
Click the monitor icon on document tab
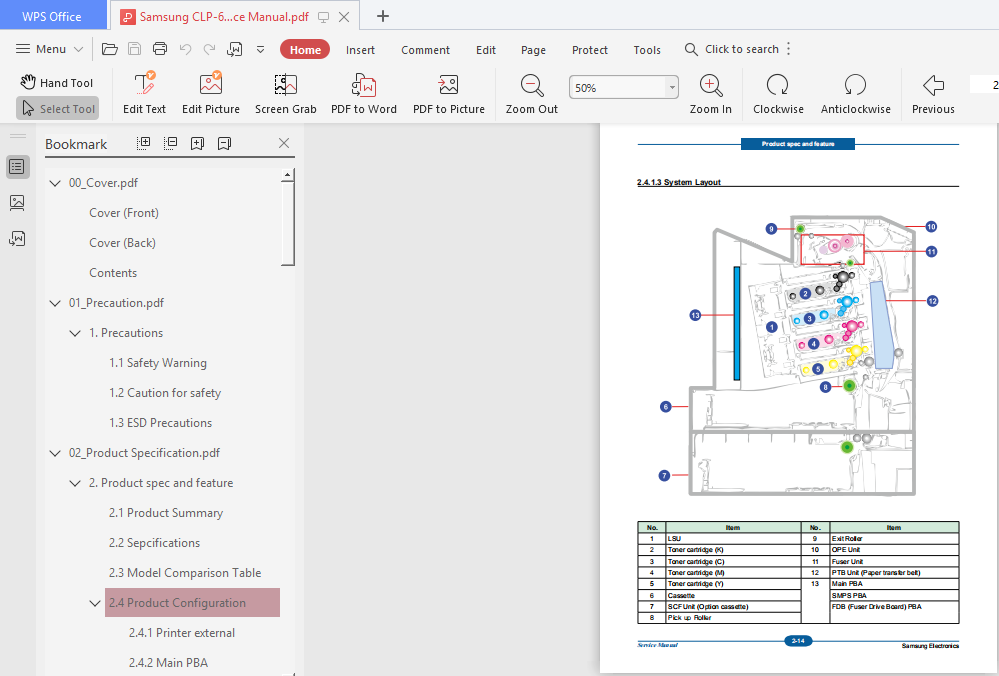[x=324, y=17]
